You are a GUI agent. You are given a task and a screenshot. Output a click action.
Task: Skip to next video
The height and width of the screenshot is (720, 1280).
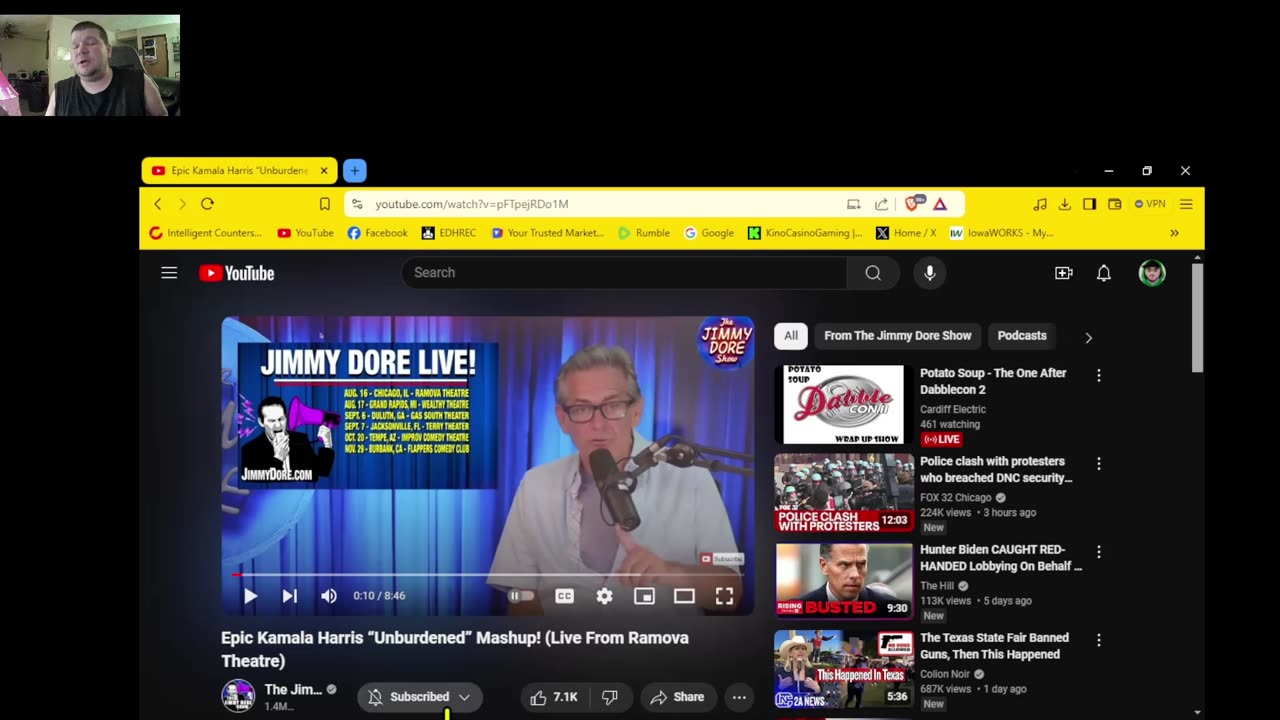point(289,596)
